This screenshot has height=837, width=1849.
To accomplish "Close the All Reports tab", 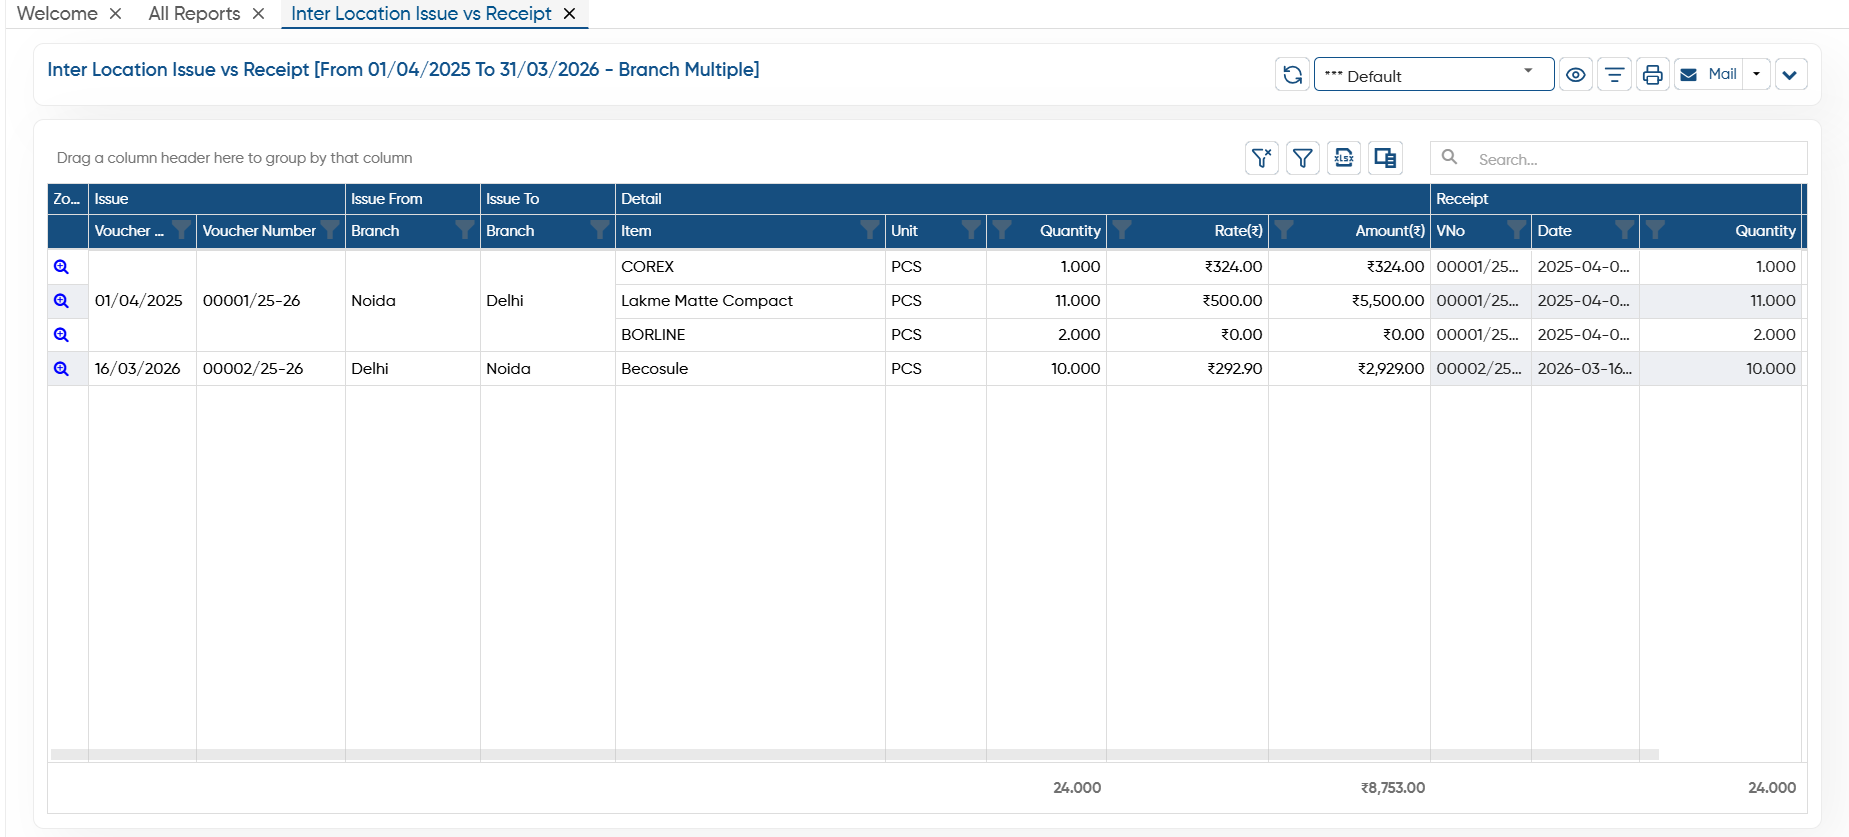I will 258,14.
